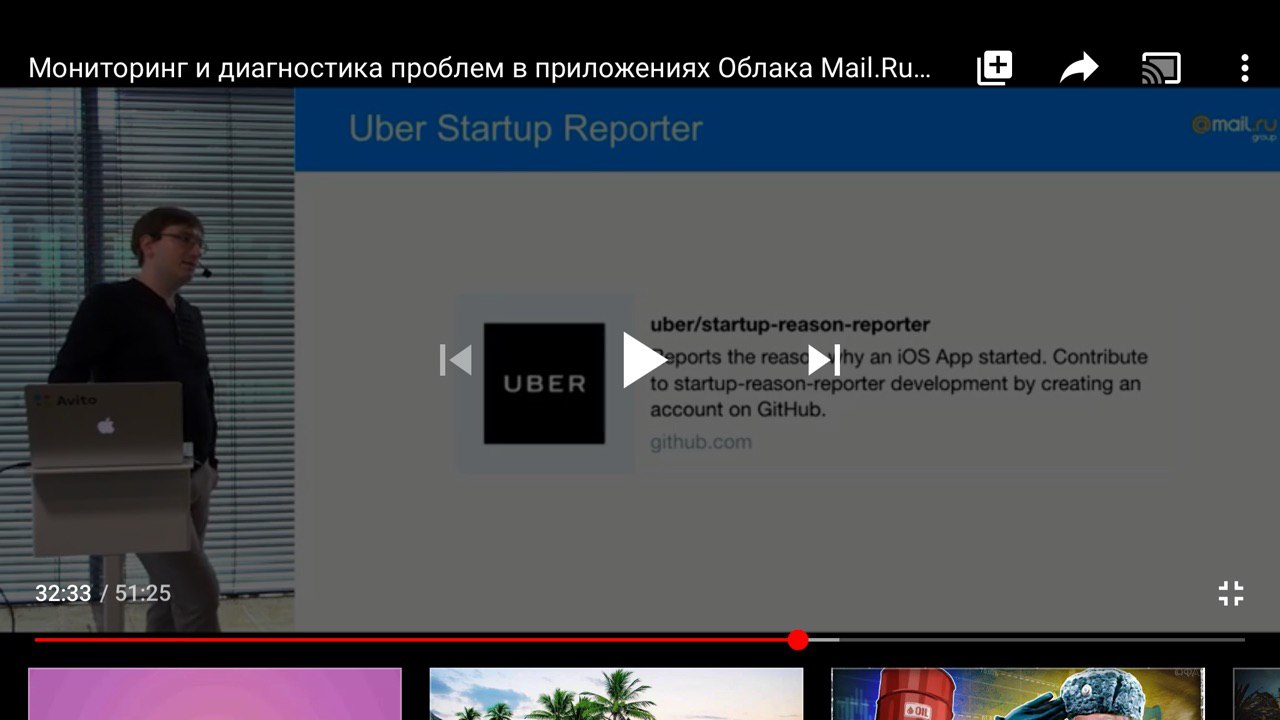Open the palm trees suggested video thumbnail

(616, 694)
